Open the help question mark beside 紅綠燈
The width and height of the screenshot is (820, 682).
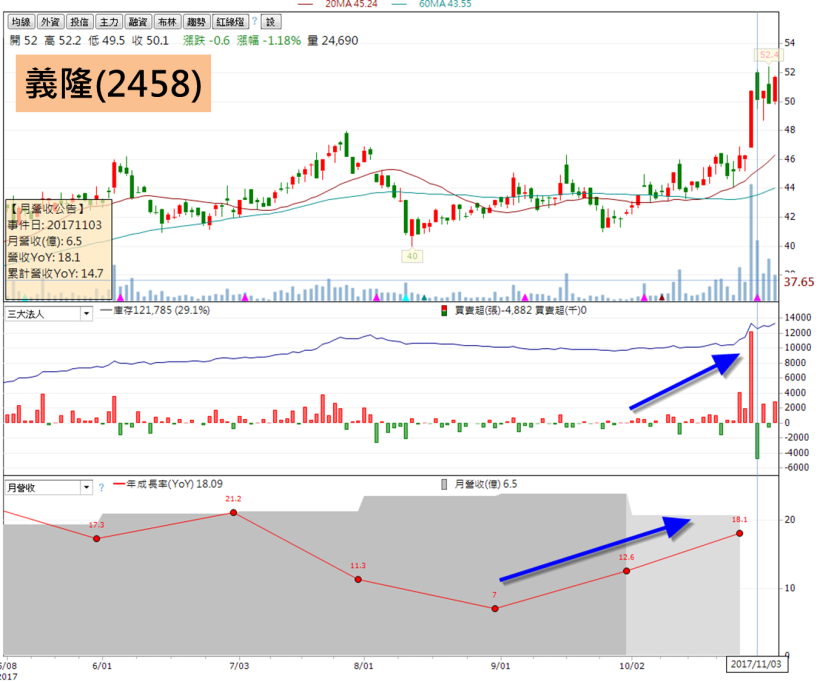coord(254,21)
